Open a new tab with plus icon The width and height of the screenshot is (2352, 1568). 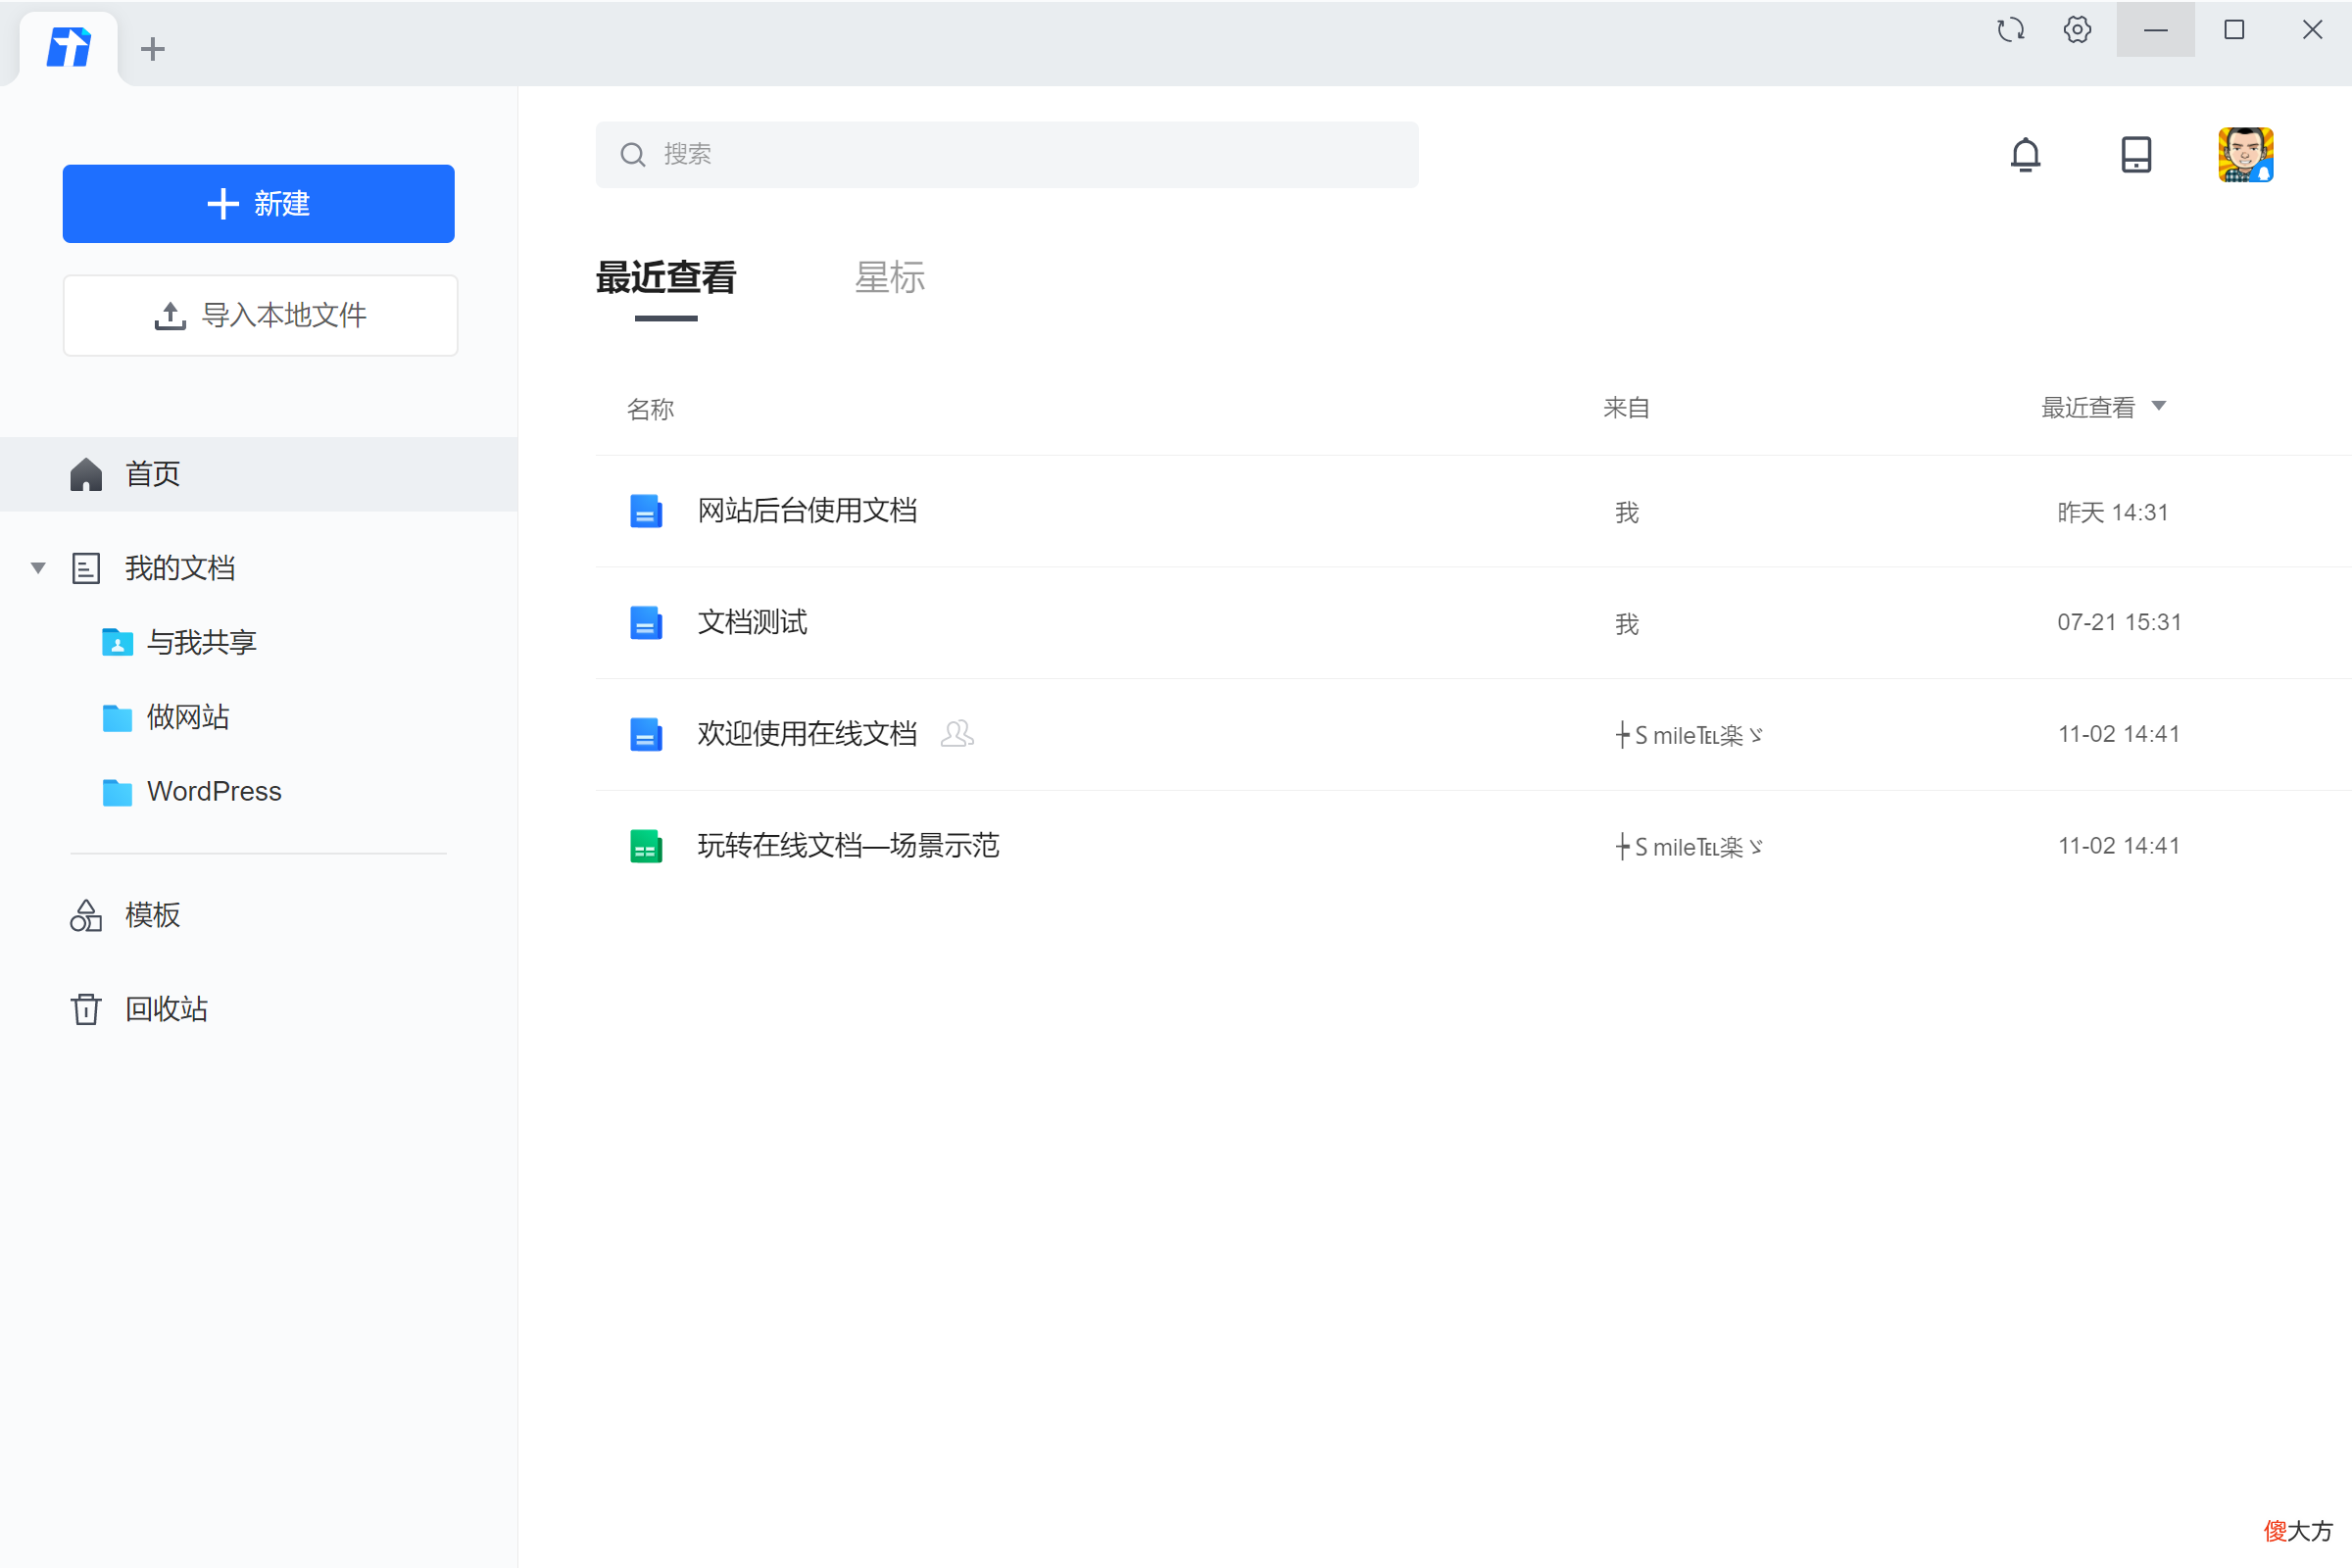[x=152, y=48]
